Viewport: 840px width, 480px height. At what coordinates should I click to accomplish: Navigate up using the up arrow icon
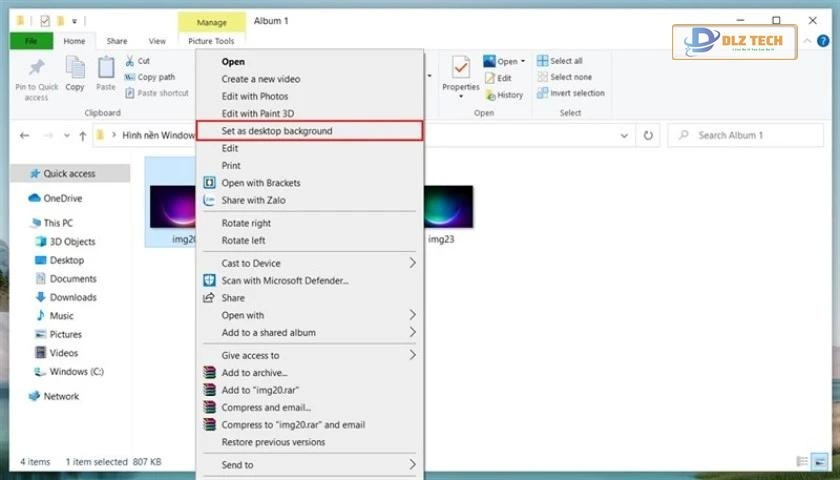coord(82,135)
